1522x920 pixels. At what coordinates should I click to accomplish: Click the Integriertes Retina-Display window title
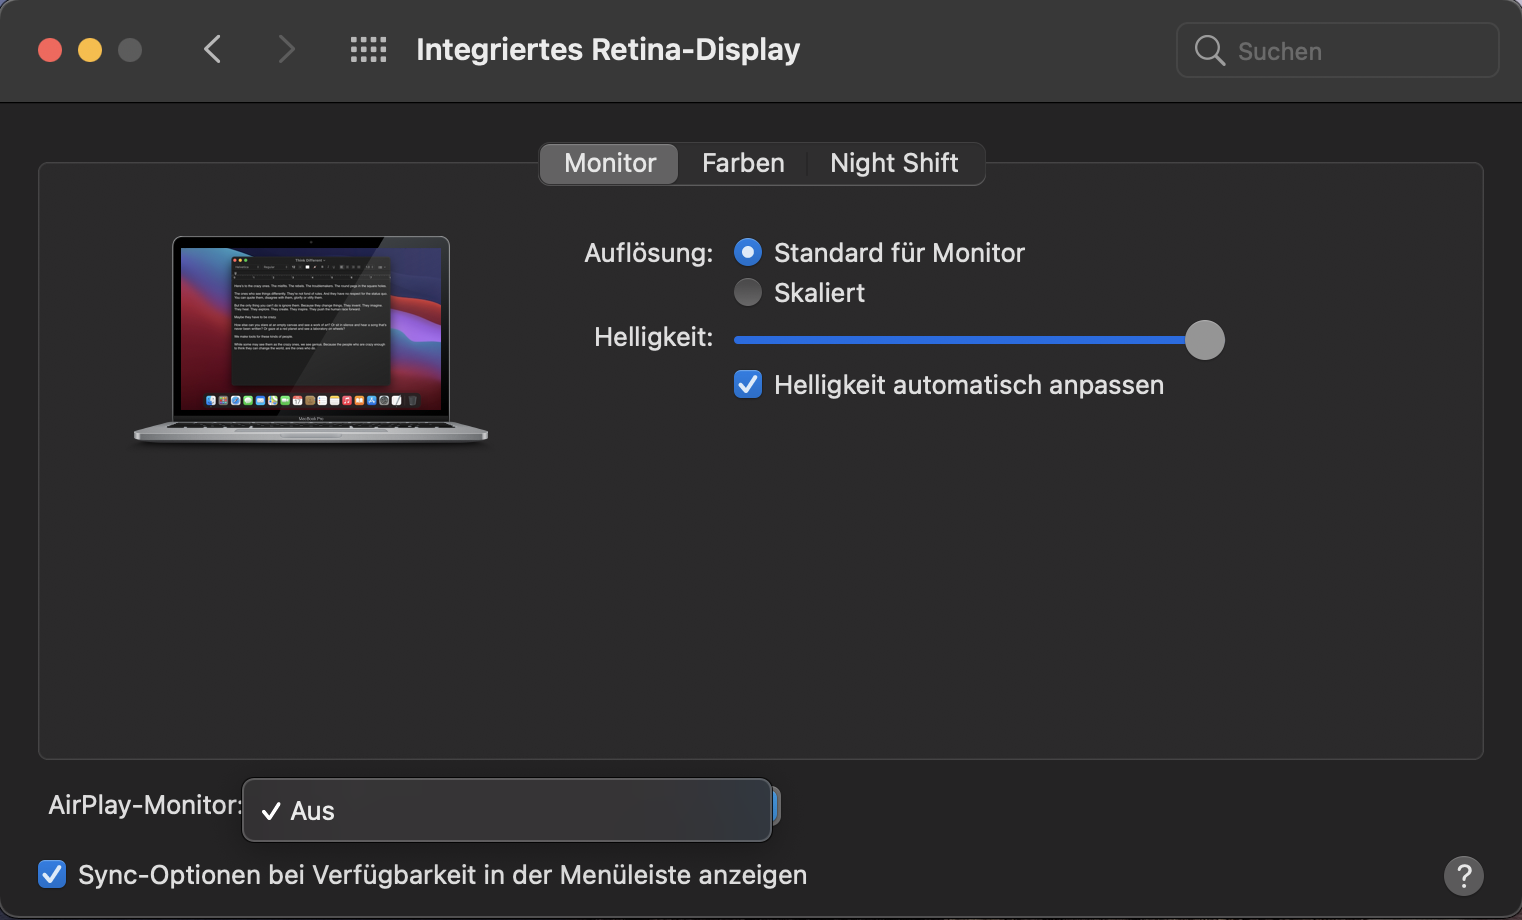pyautogui.click(x=608, y=50)
